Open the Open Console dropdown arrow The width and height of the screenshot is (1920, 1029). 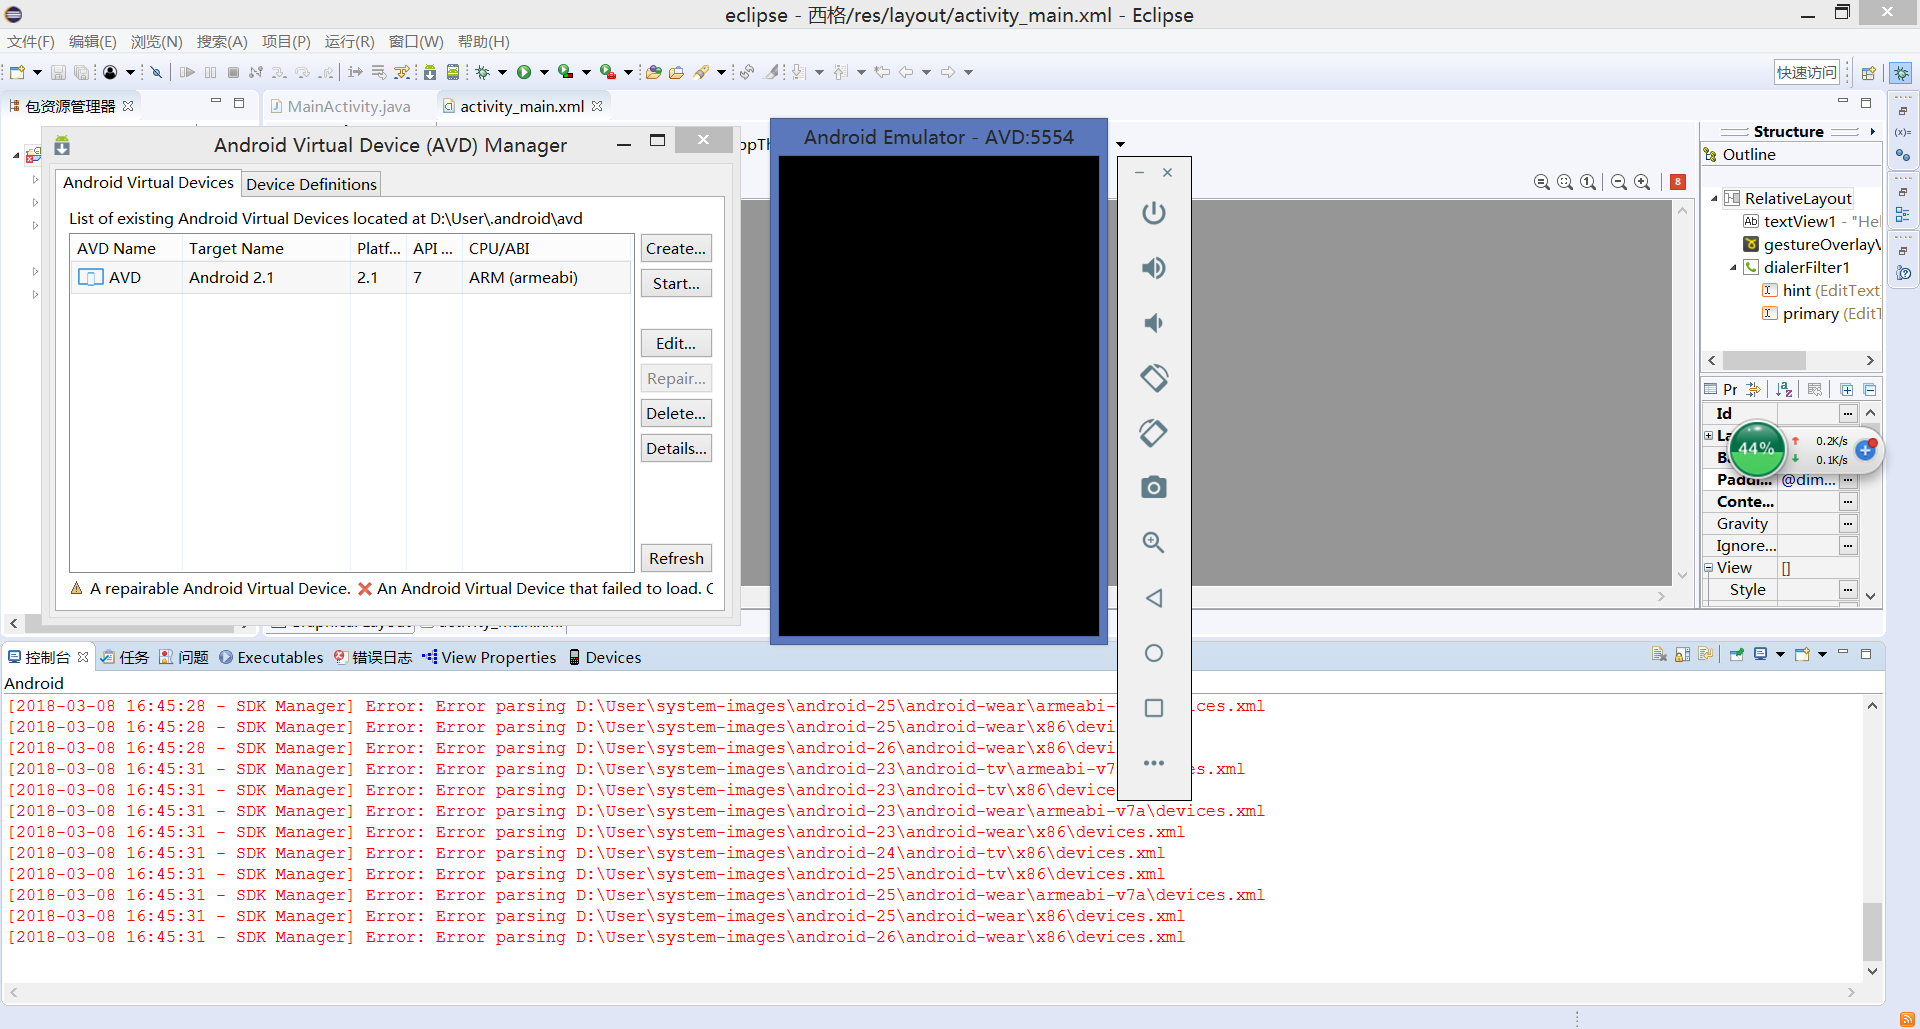point(1822,654)
